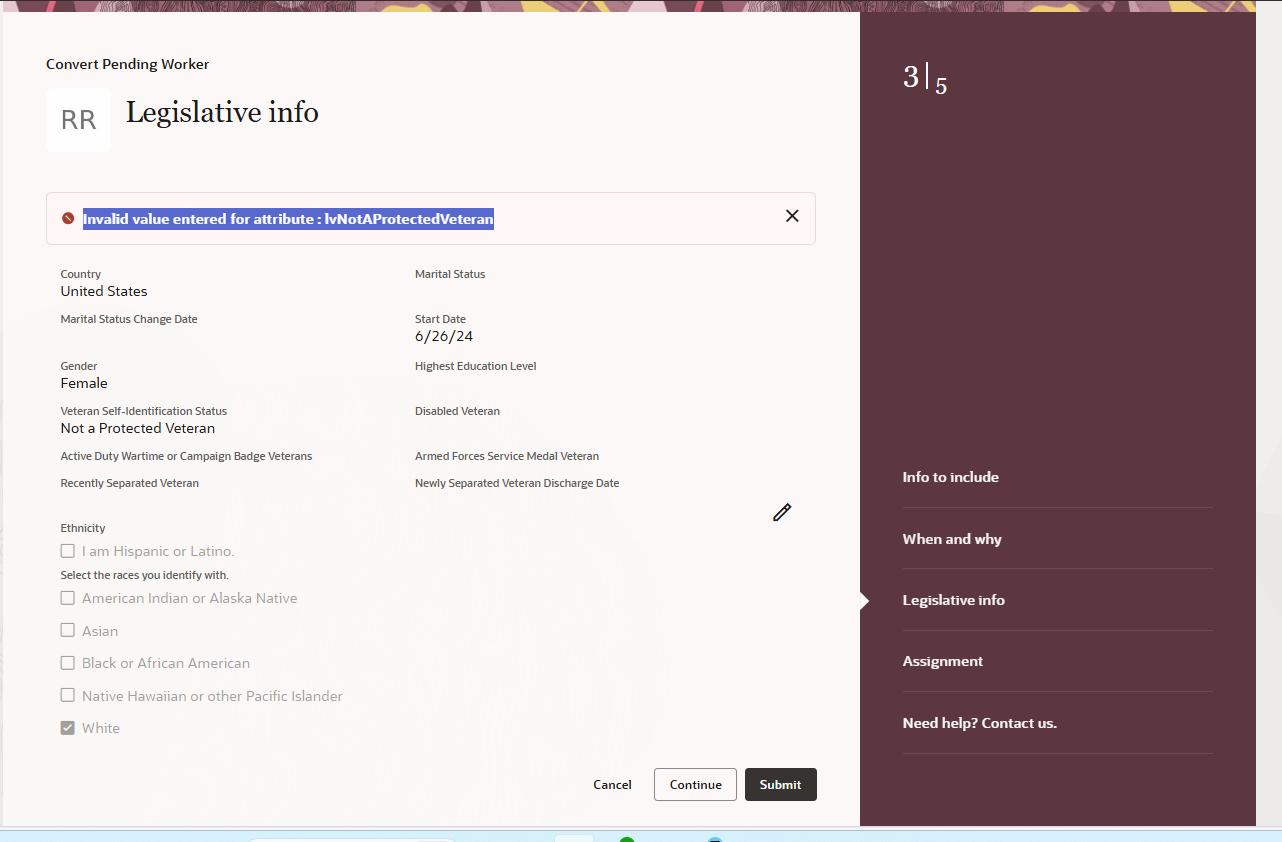This screenshot has height=842, width=1282.
Task: Check the I am Hispanic or Latino box
Action: (x=67, y=550)
